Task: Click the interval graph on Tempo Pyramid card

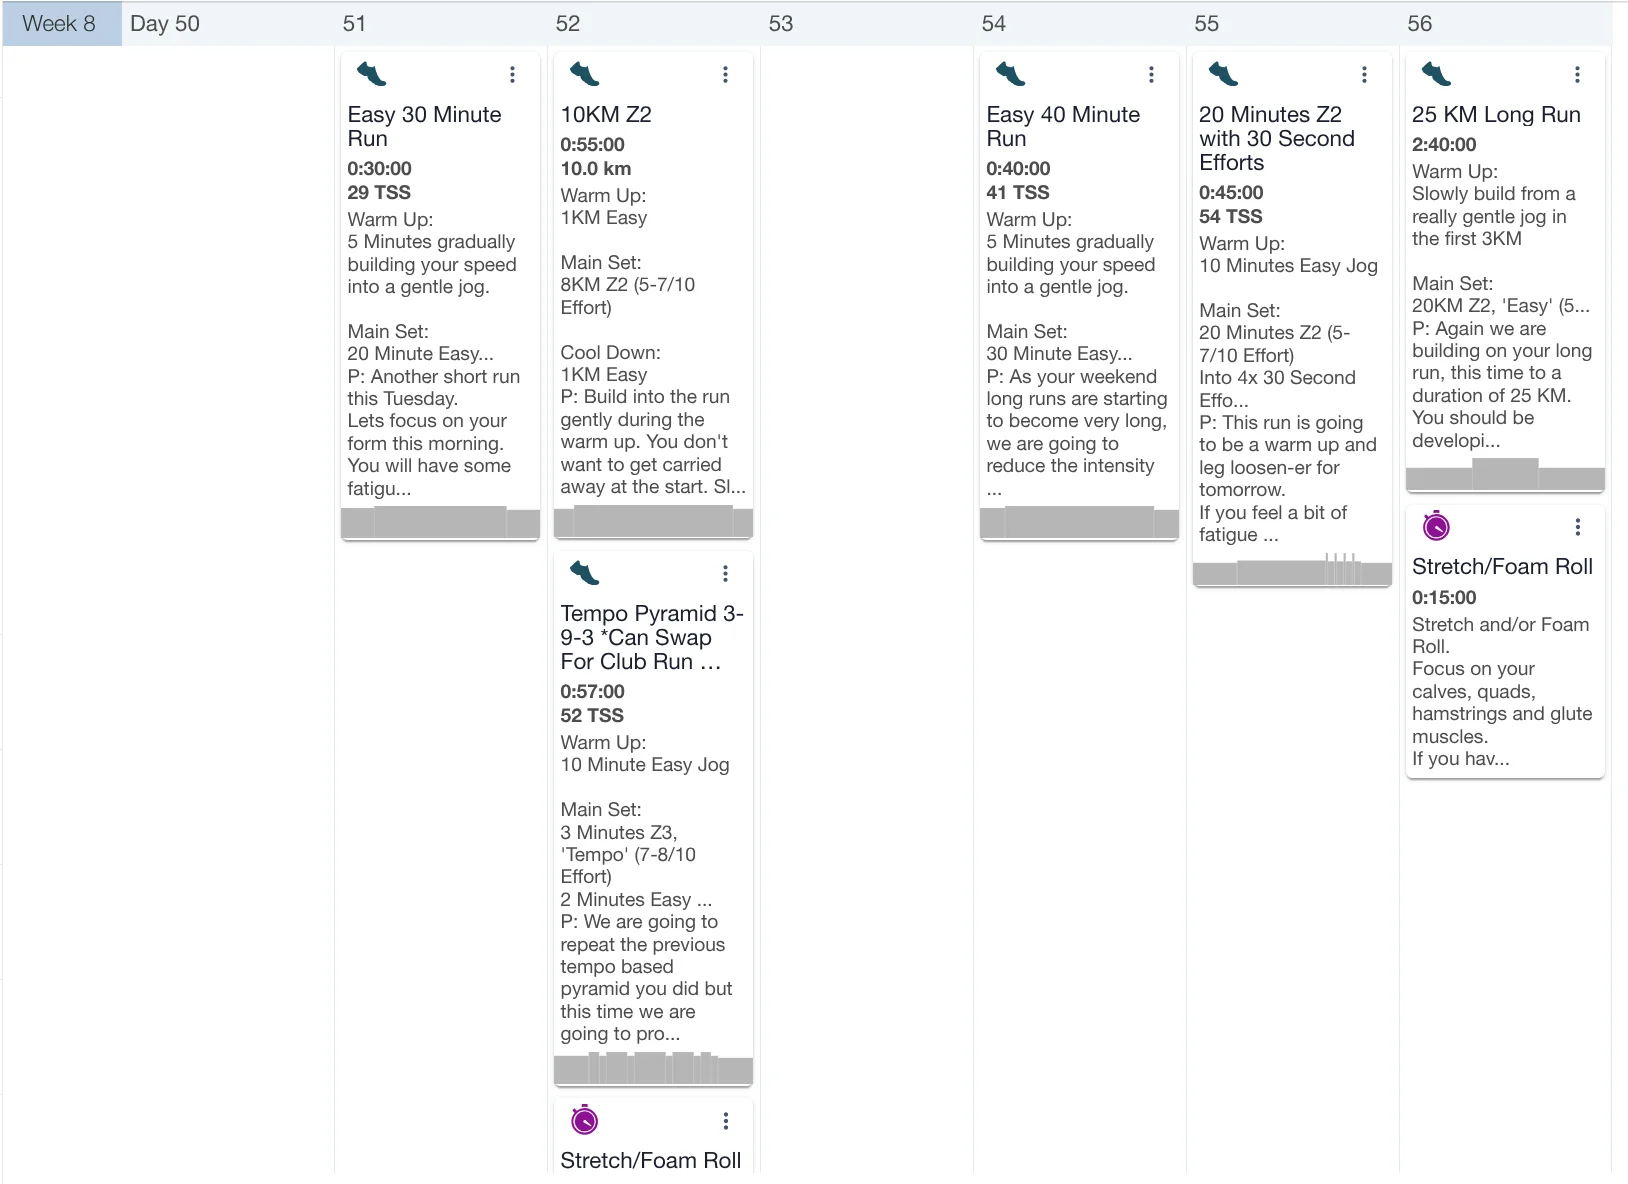Action: [653, 1068]
